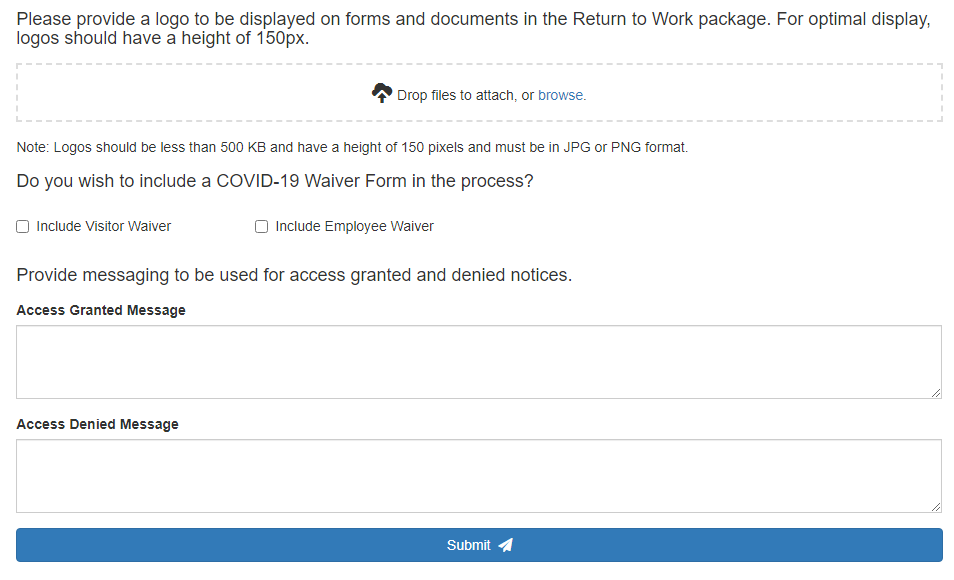954x580 pixels.
Task: Click the Access Denied Message resize handle
Action: click(x=936, y=507)
